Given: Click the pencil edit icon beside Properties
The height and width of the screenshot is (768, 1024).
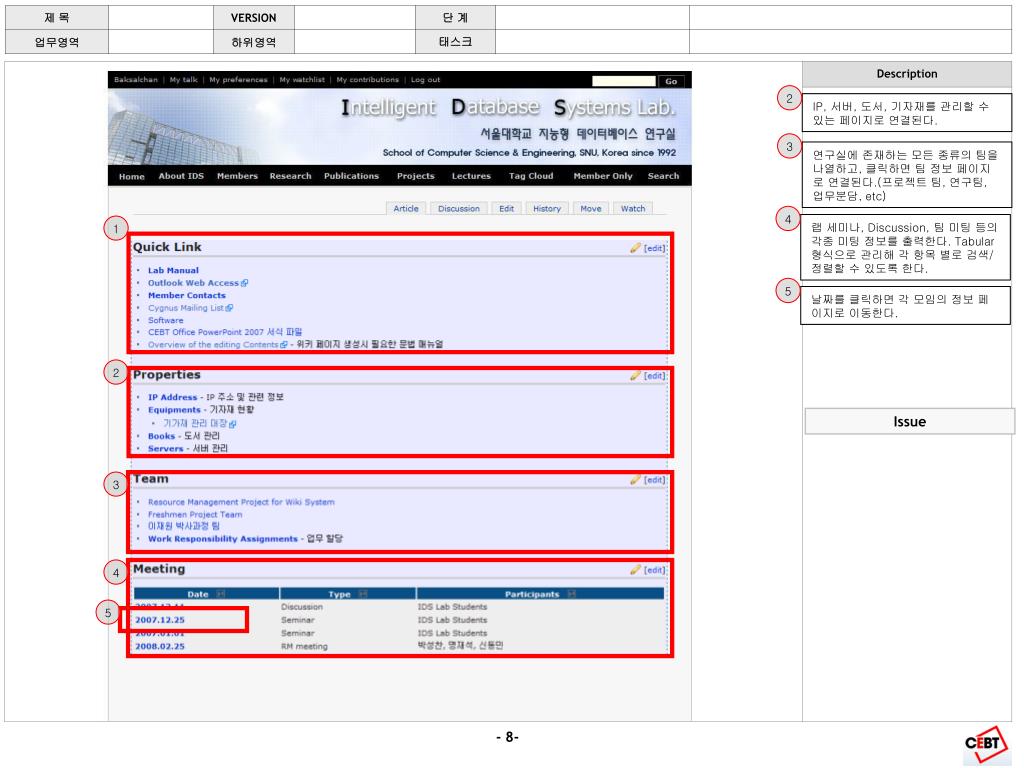Looking at the screenshot, I should pyautogui.click(x=635, y=376).
